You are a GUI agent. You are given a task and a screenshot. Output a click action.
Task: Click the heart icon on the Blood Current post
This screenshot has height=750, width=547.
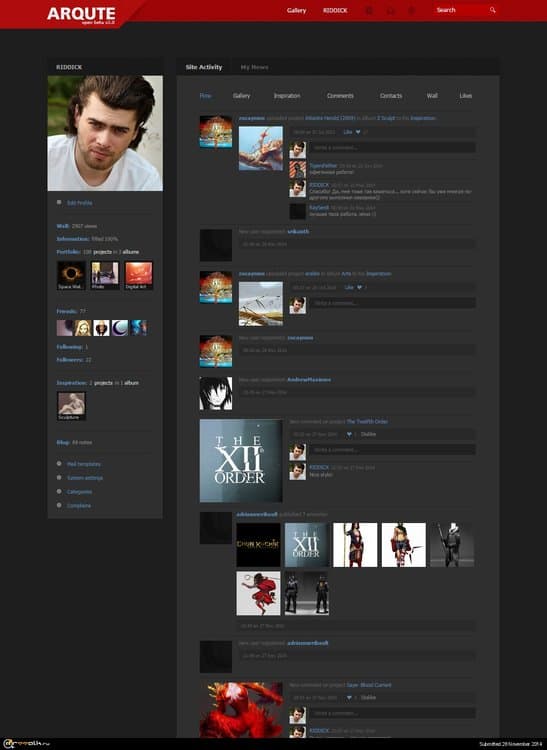pyautogui.click(x=349, y=698)
